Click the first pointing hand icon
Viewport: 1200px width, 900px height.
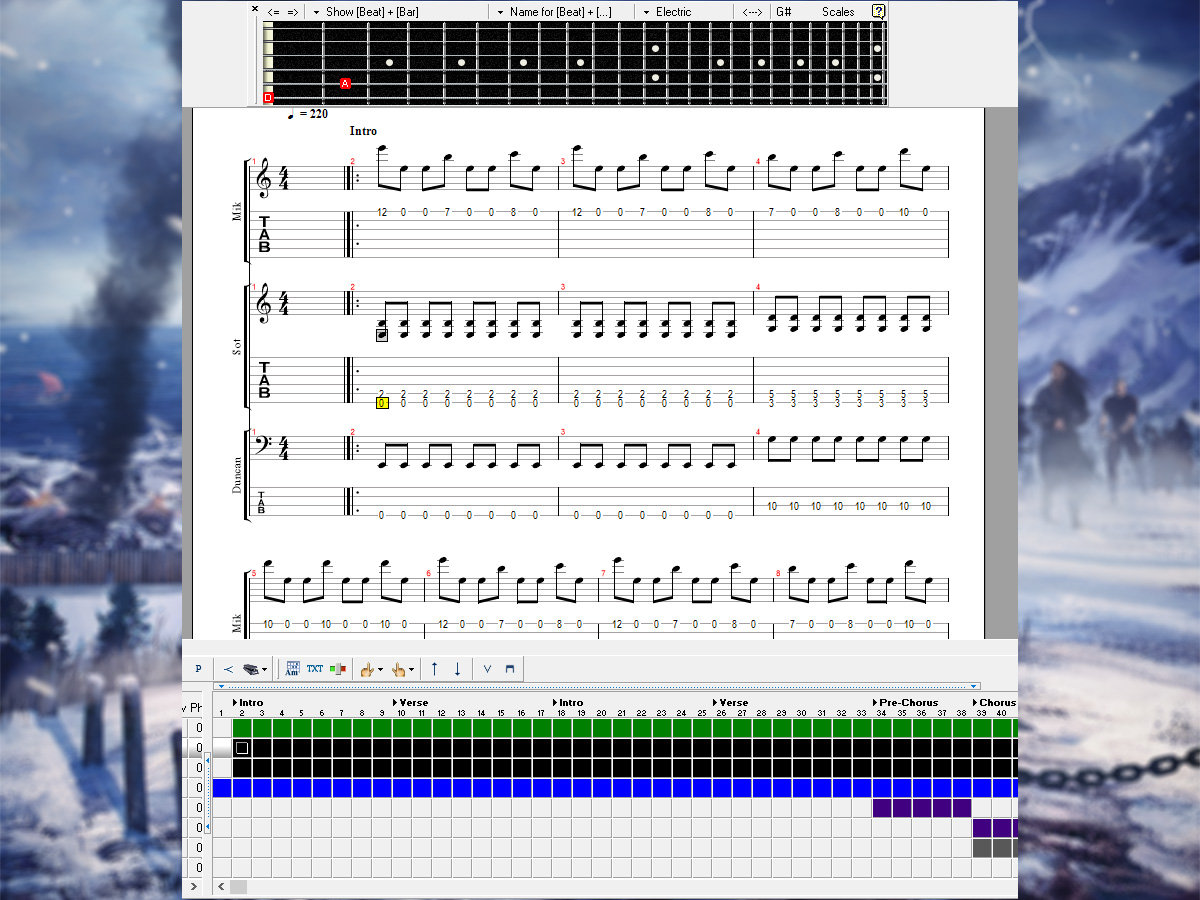click(x=368, y=669)
